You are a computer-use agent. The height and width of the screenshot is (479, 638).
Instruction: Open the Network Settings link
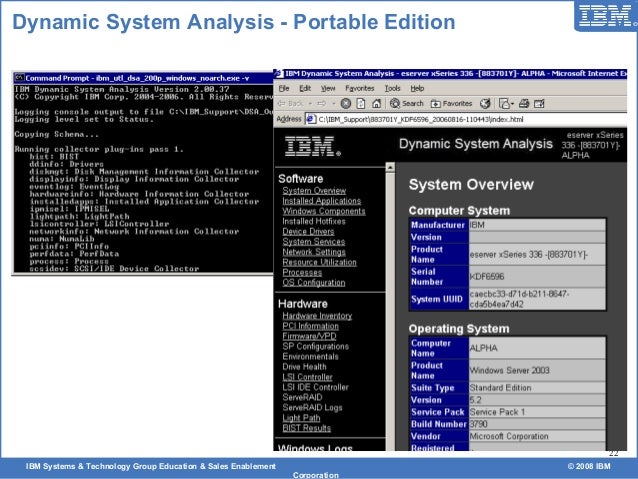pos(314,252)
